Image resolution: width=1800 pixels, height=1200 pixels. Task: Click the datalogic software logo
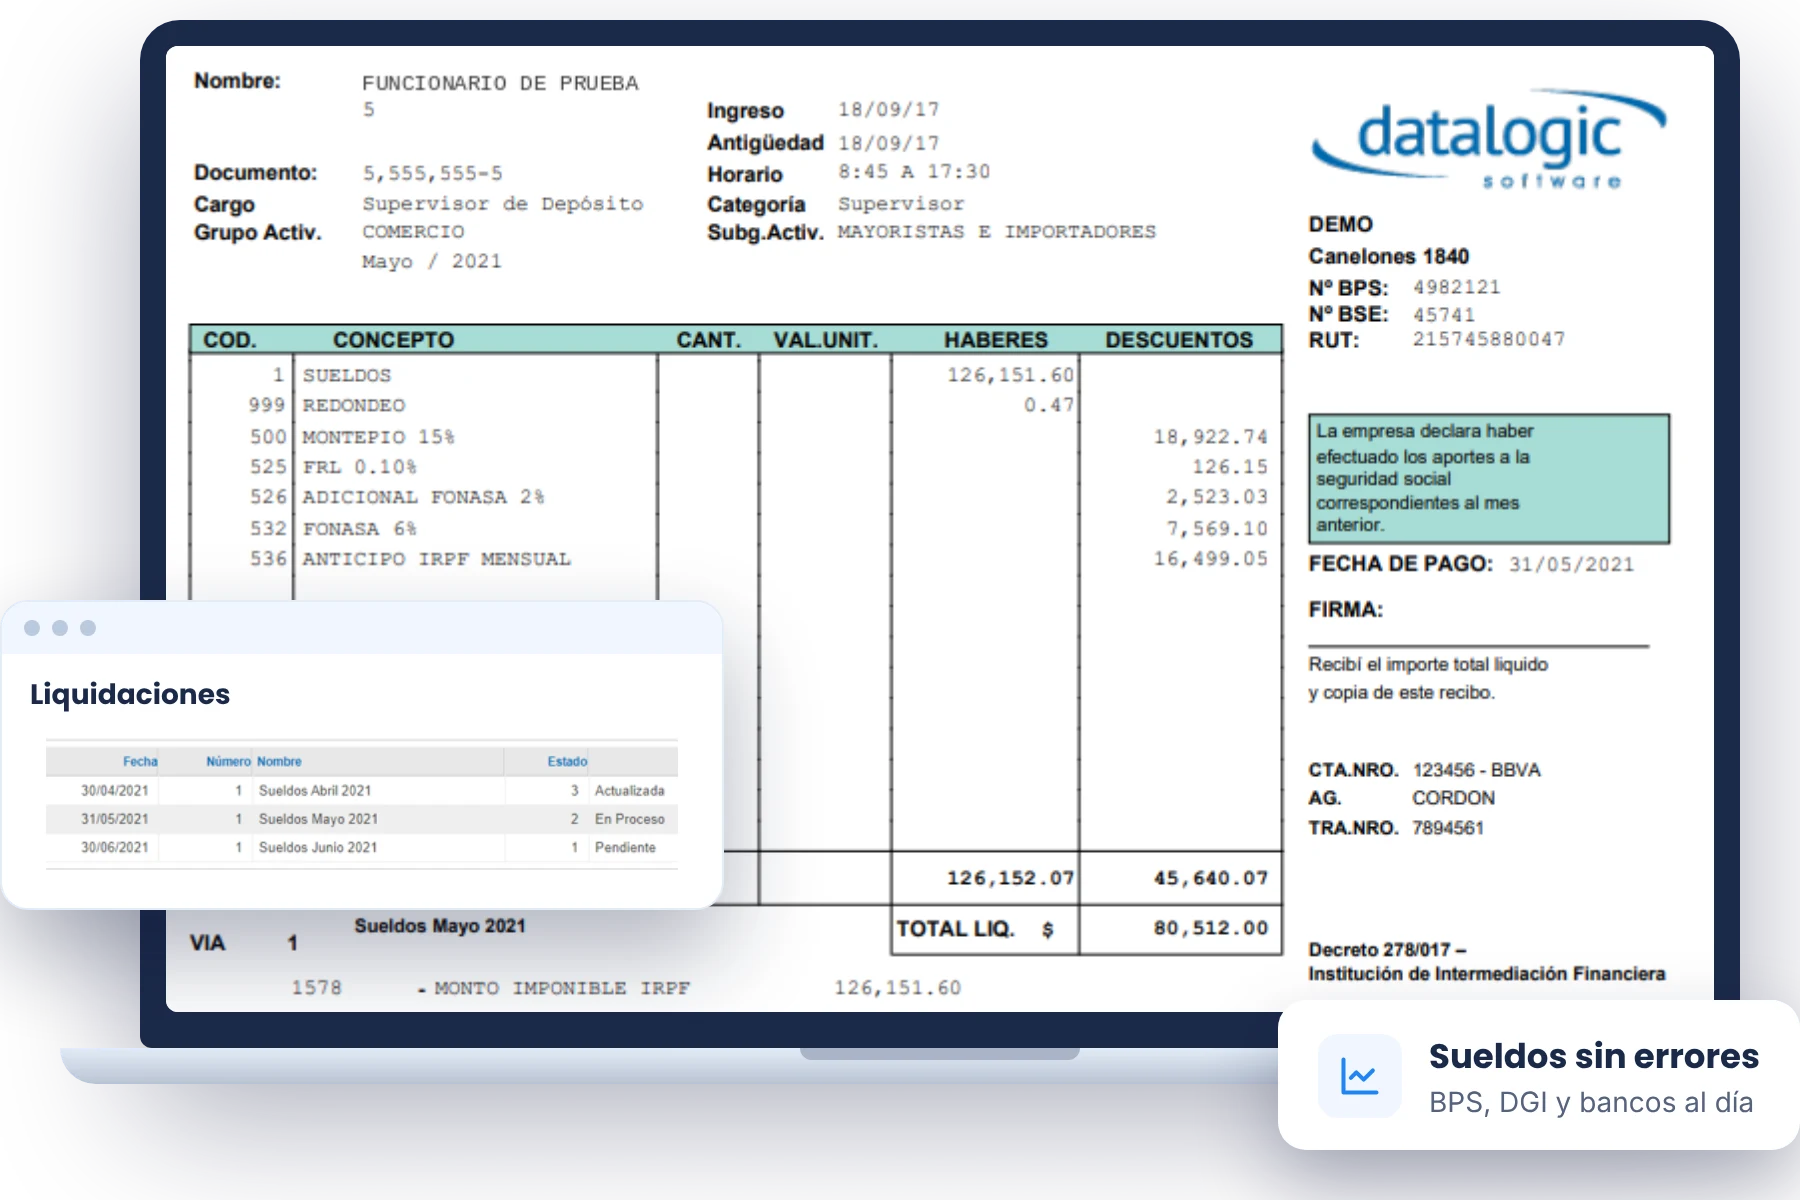pos(1489,139)
